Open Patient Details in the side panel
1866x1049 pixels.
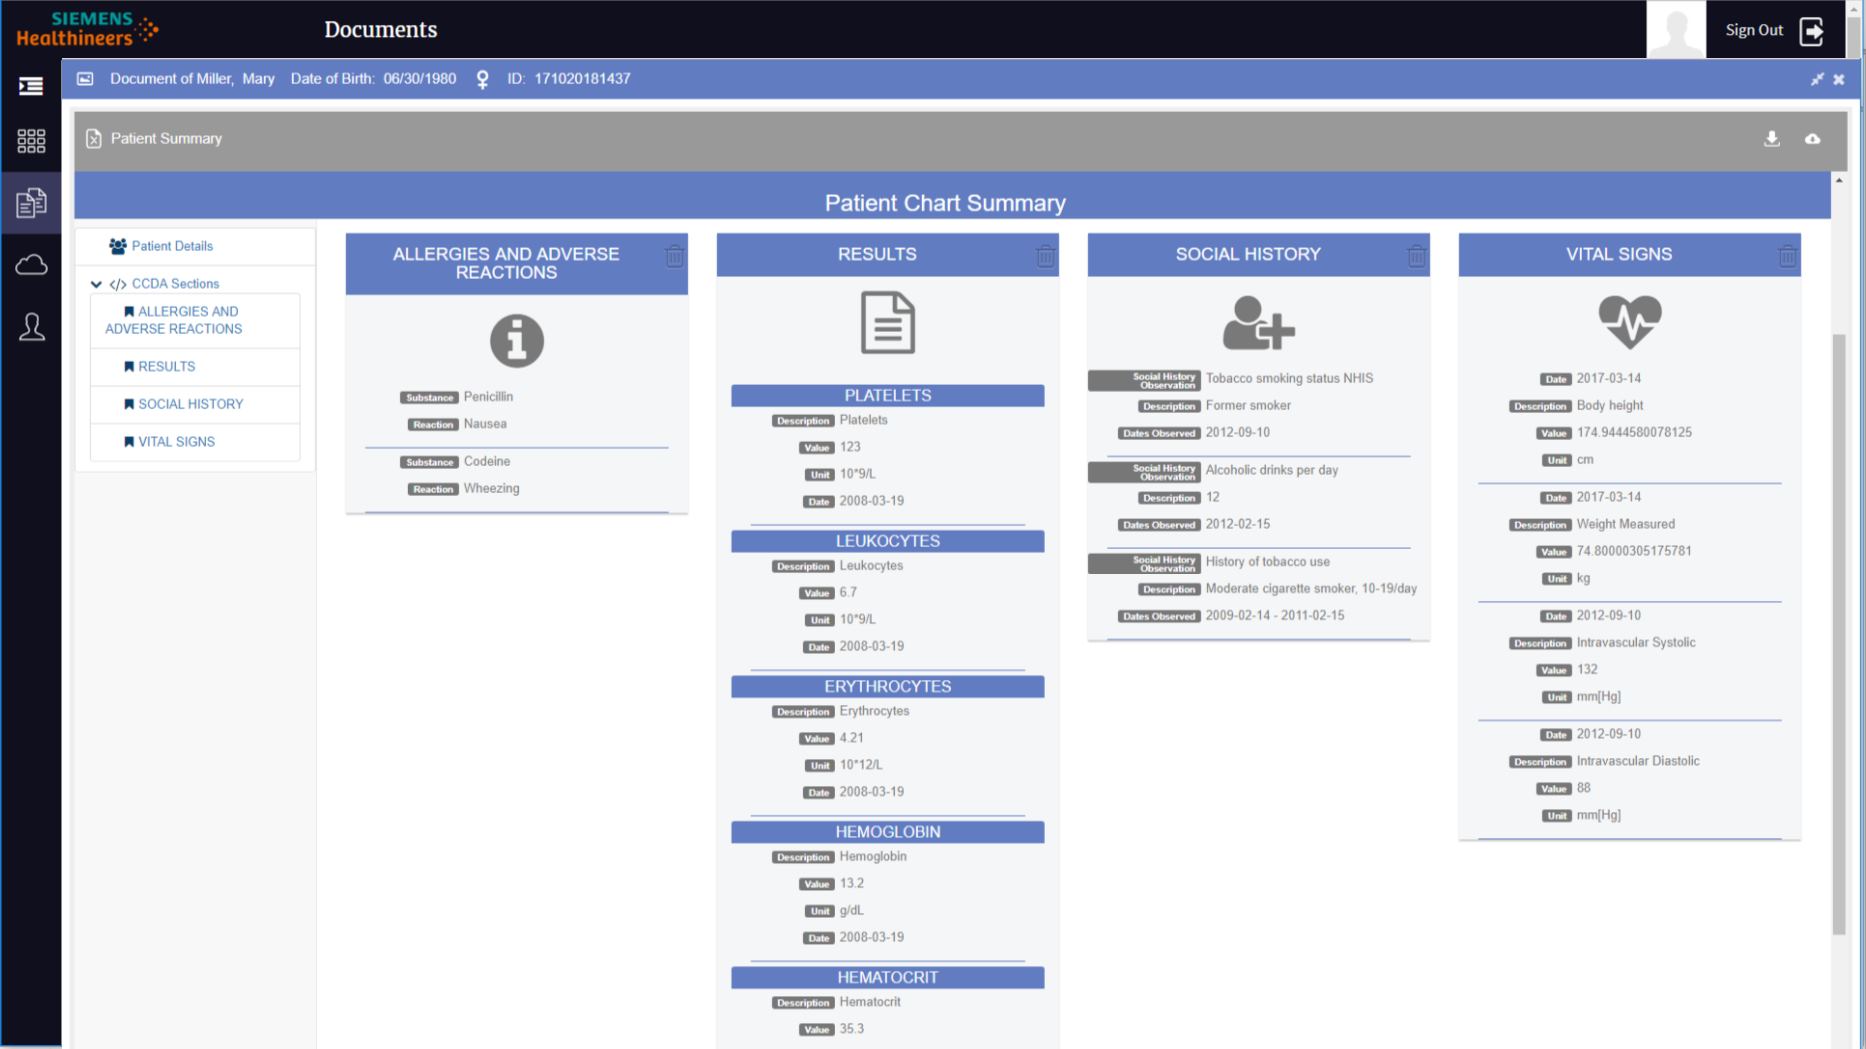(x=171, y=246)
